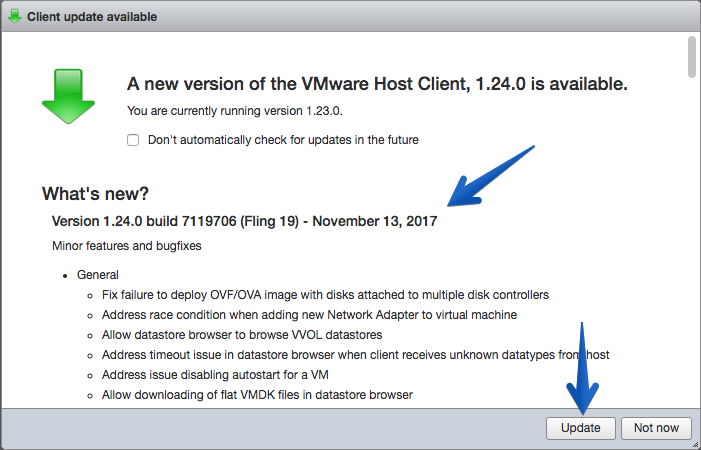Dismiss the dialog with Not now
Viewport: 701px width, 450px height.
[656, 428]
